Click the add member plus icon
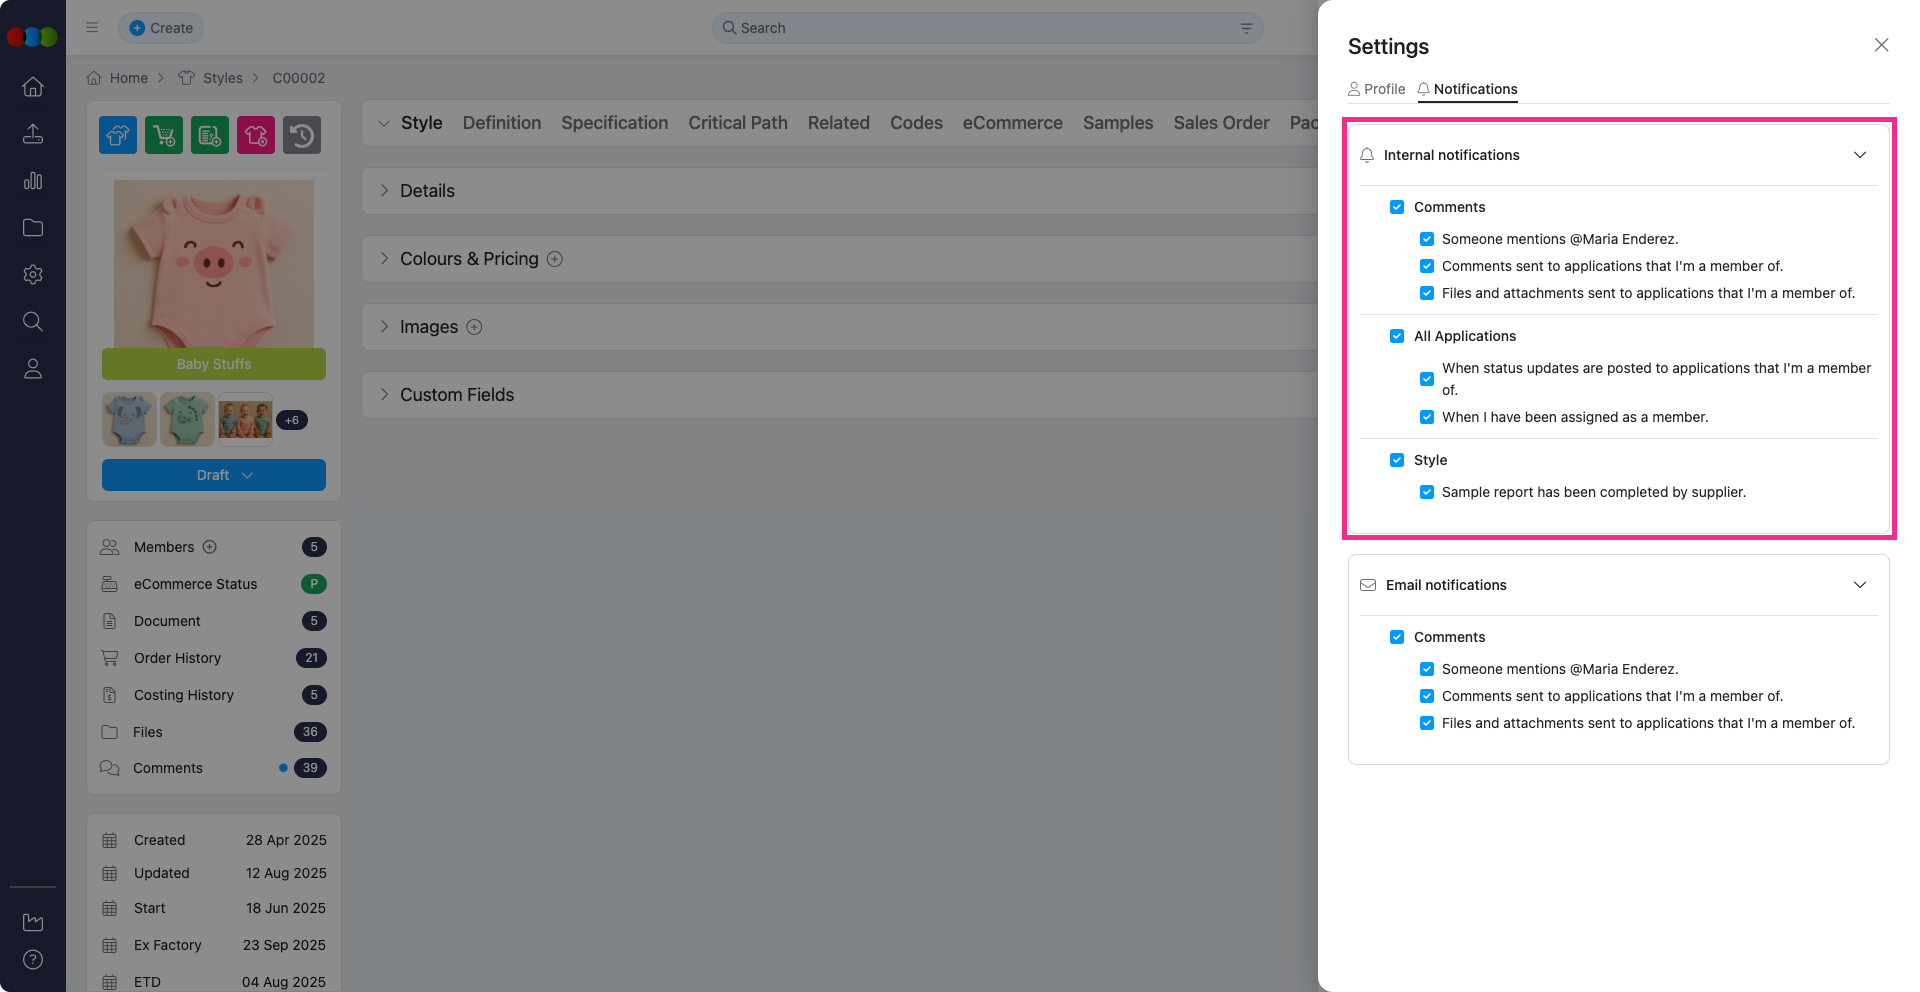Image resolution: width=1920 pixels, height=992 pixels. [210, 547]
